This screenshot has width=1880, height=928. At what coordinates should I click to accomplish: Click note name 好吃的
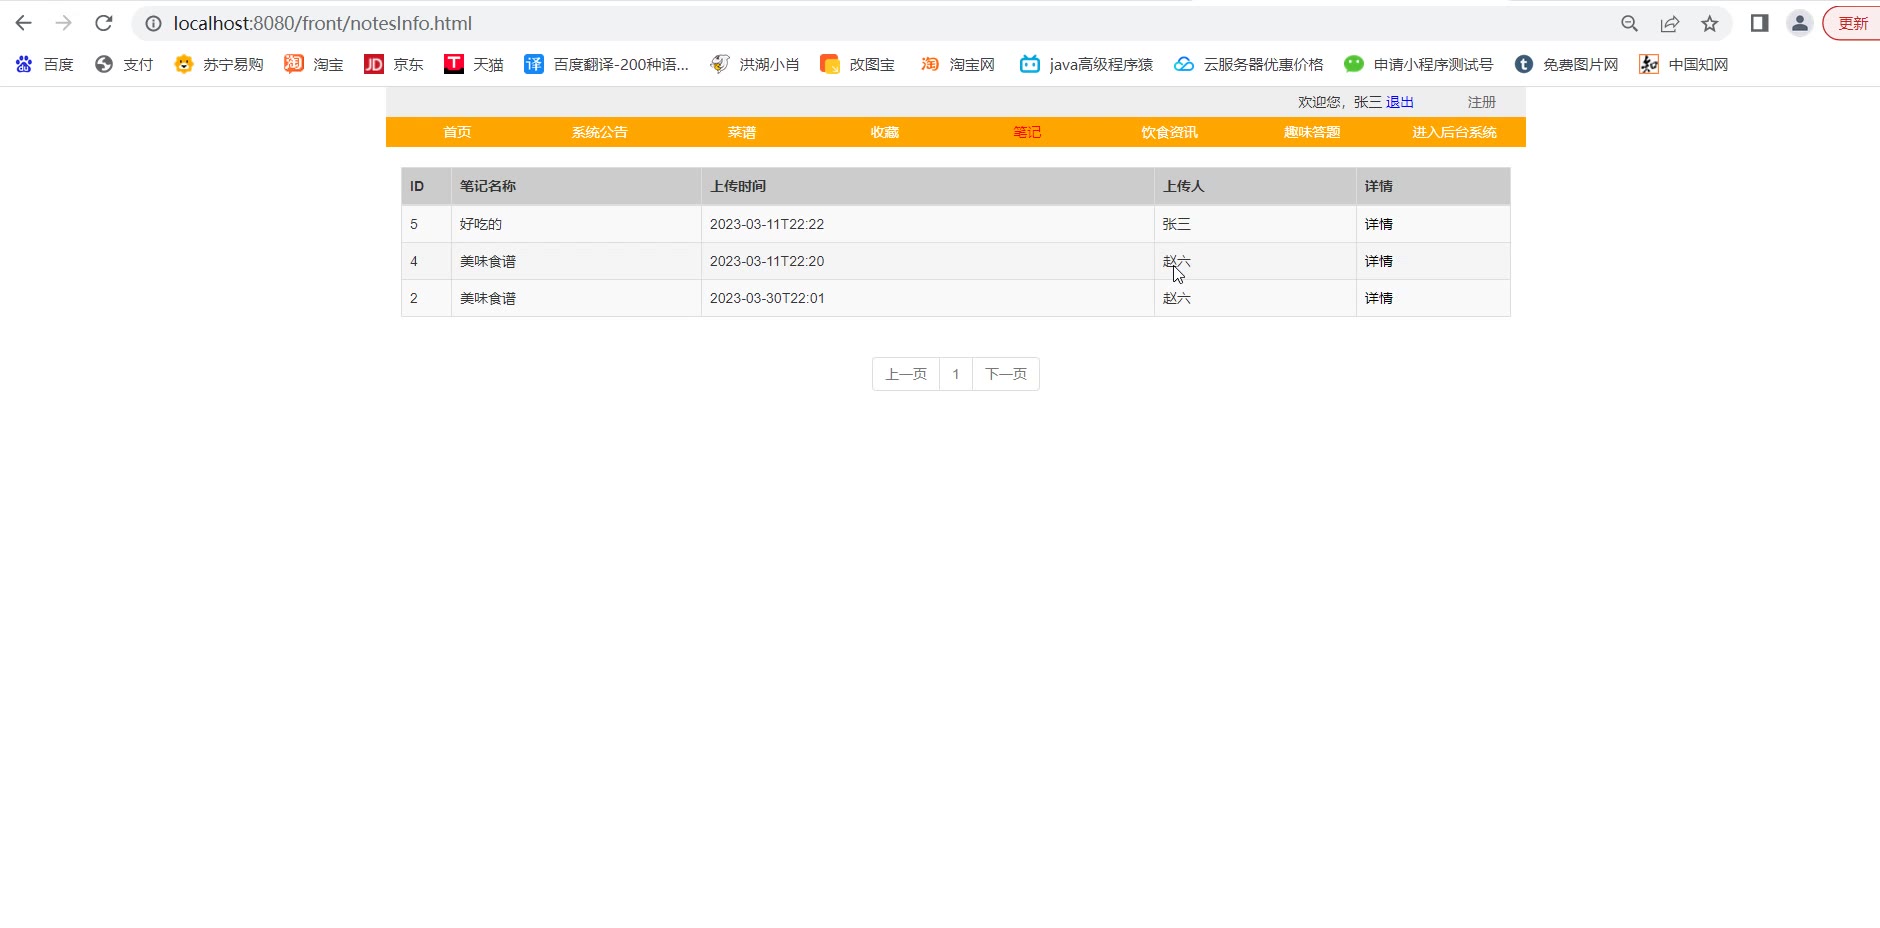tap(481, 224)
